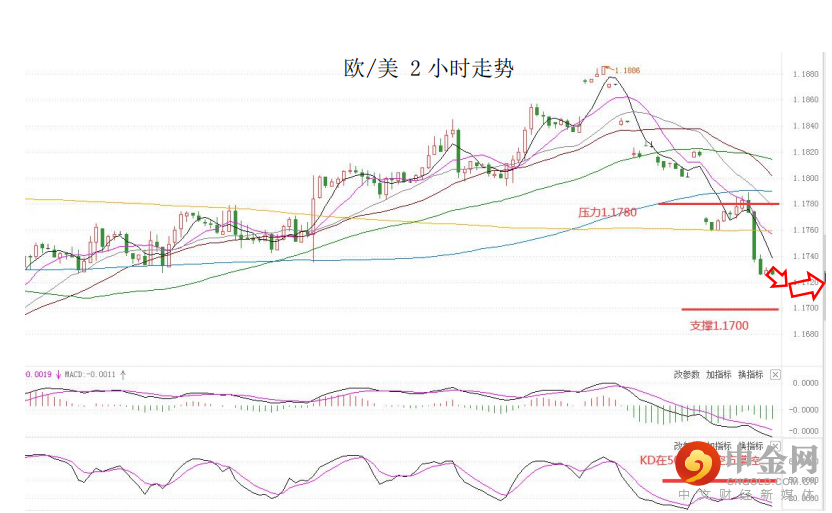Screen dimensions: 832x513
Task: Click the 1.1780 price axis label
Action: point(805,204)
